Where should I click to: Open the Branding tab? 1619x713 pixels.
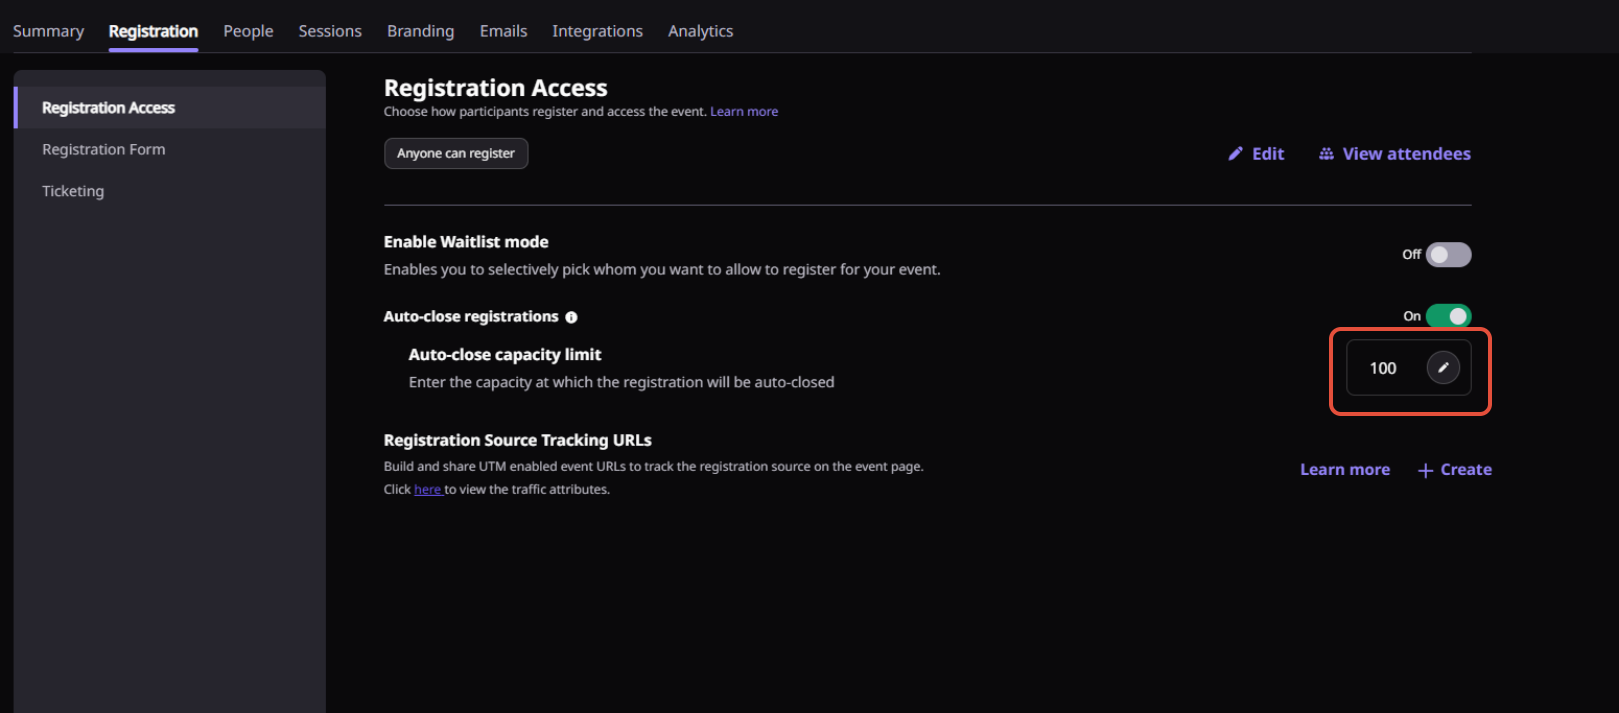click(420, 31)
